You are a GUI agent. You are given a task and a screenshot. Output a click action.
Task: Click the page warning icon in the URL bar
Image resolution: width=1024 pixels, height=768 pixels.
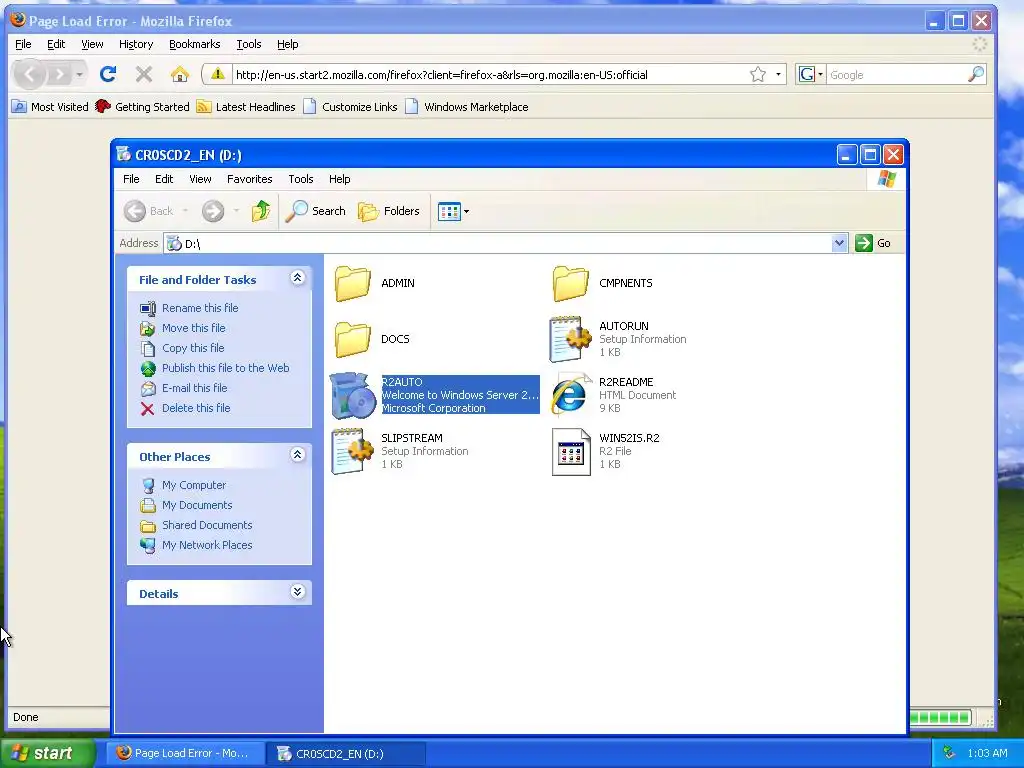point(217,74)
